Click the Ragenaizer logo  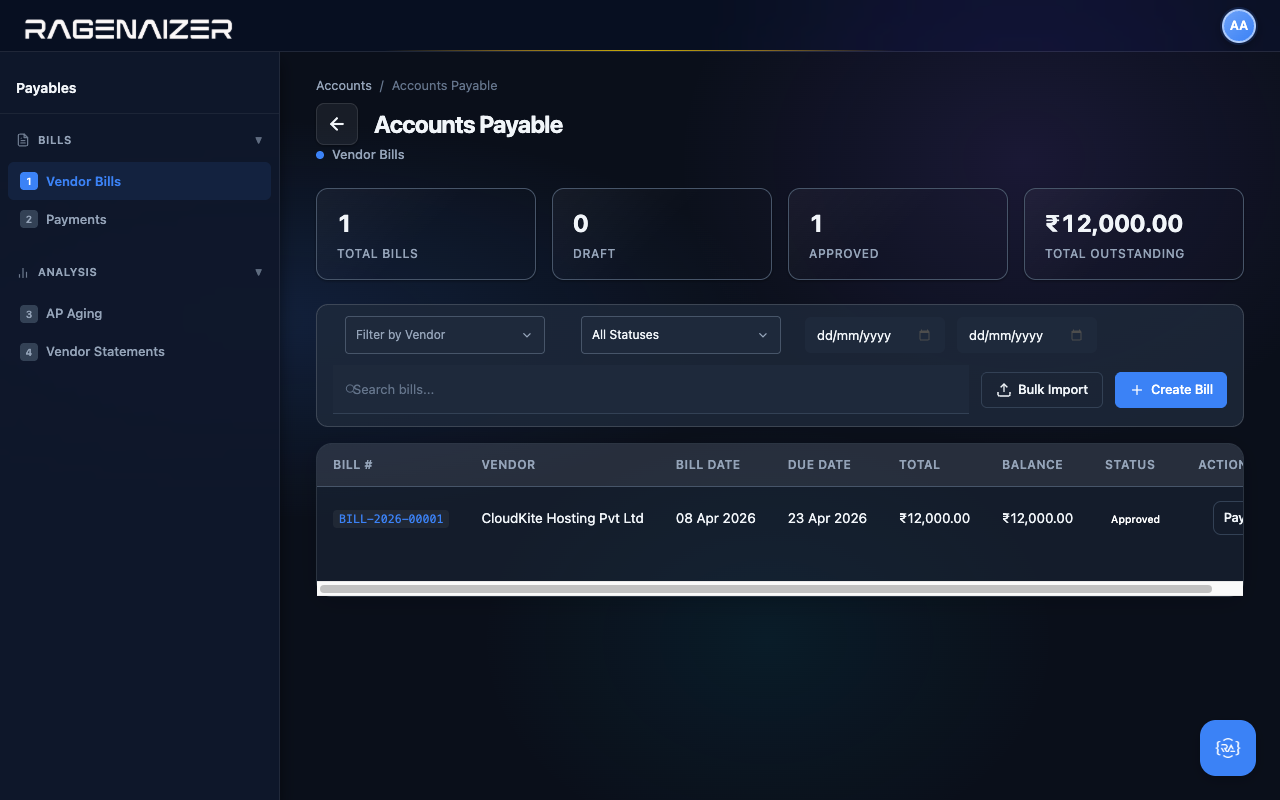(x=128, y=28)
